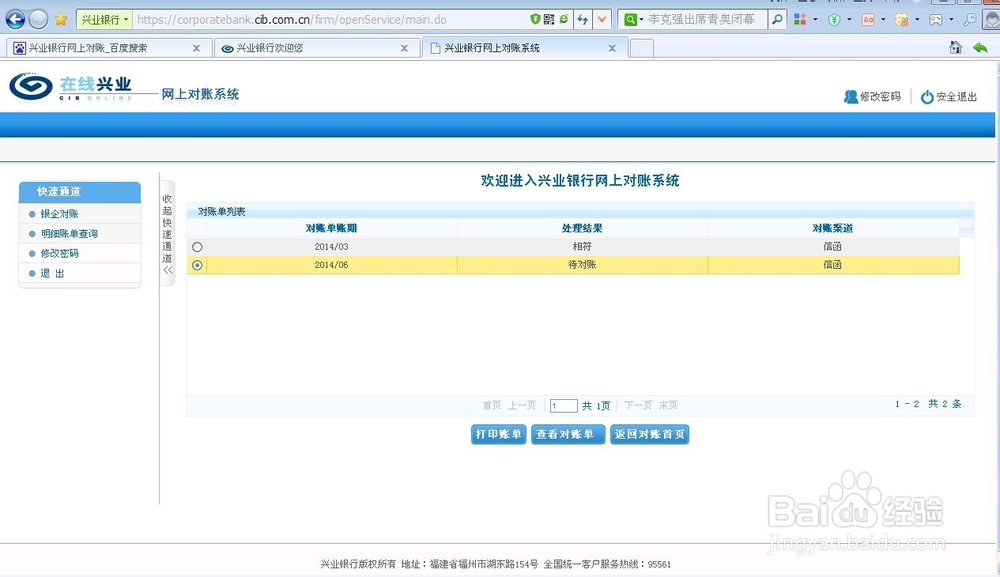Open 明细账单查询 in quick channel sidebar
1000x577 pixels.
pyautogui.click(x=69, y=233)
